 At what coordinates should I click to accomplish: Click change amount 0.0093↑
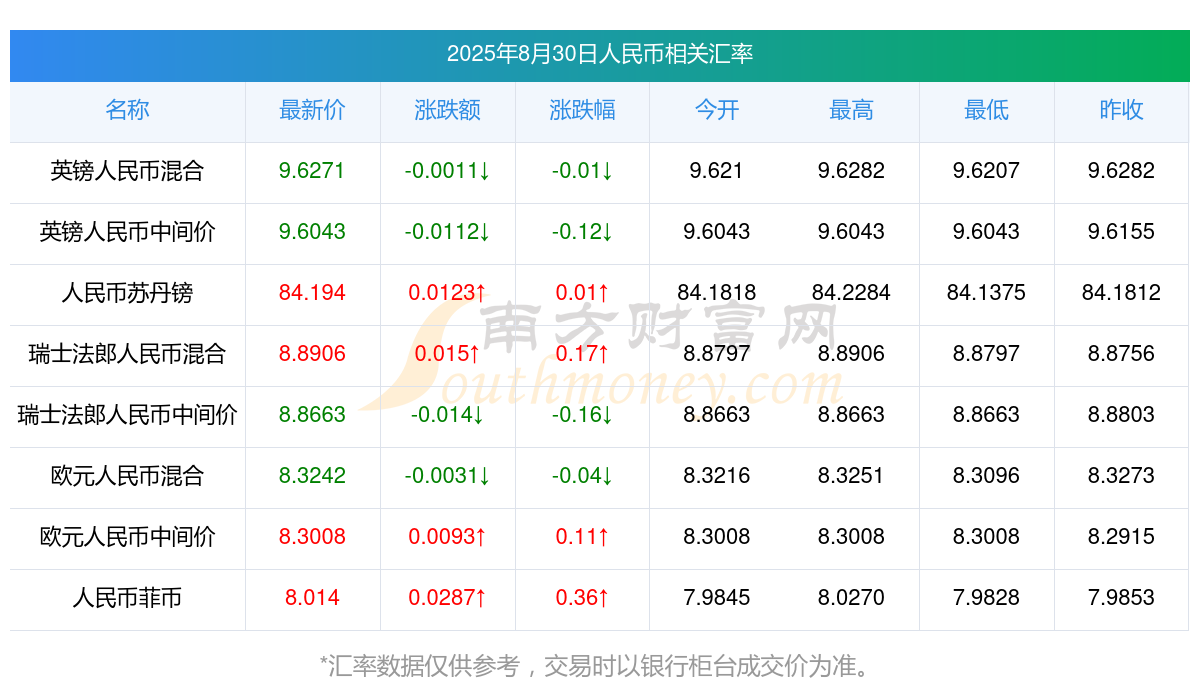[447, 537]
